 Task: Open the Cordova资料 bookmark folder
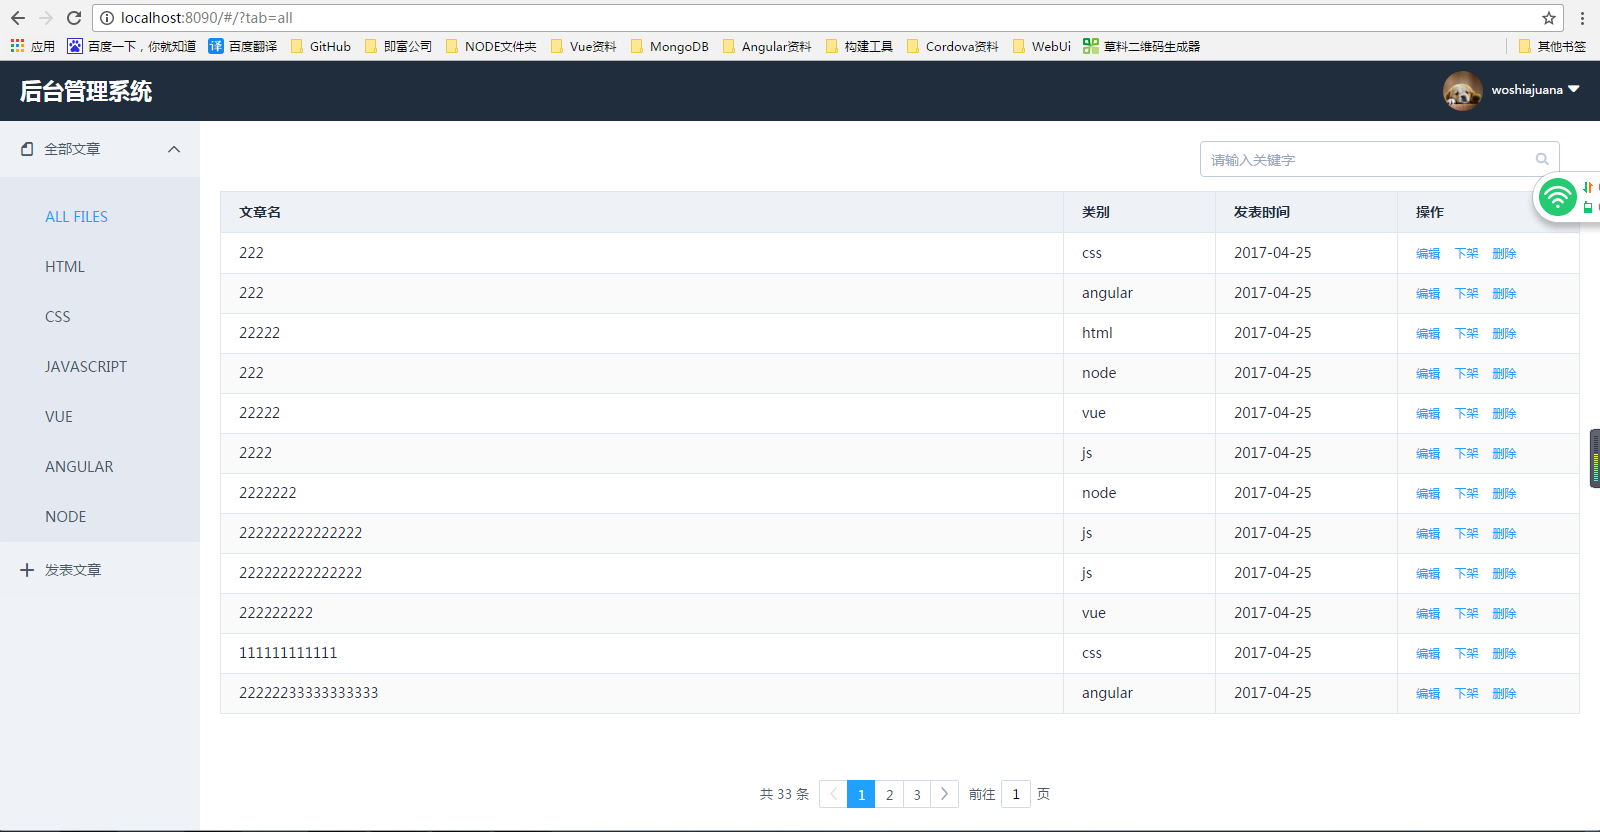[953, 46]
